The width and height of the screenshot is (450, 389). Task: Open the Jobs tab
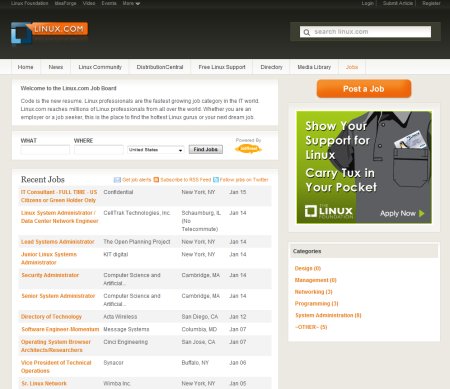click(352, 67)
